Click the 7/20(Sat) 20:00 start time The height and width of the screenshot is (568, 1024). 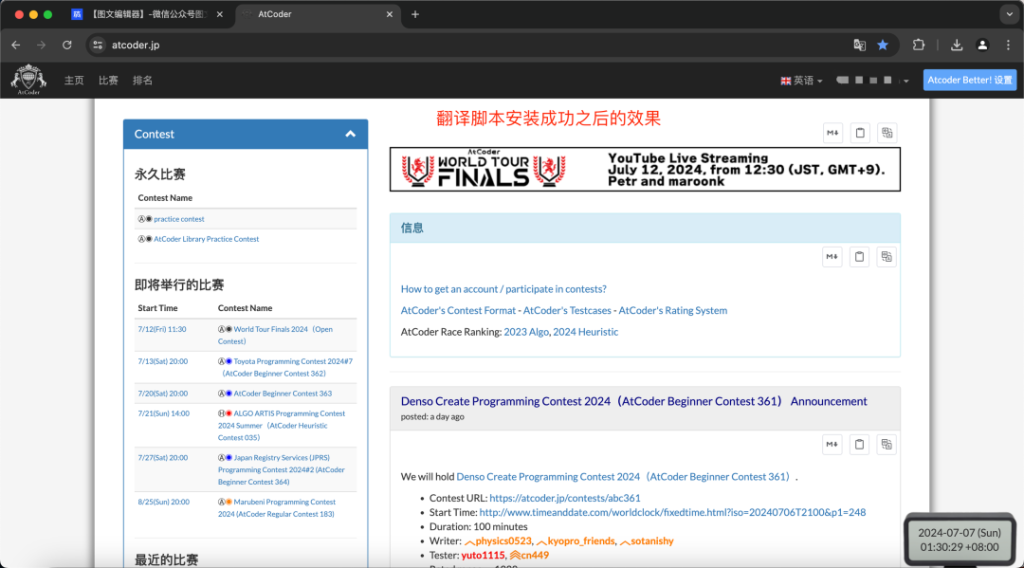(x=163, y=394)
